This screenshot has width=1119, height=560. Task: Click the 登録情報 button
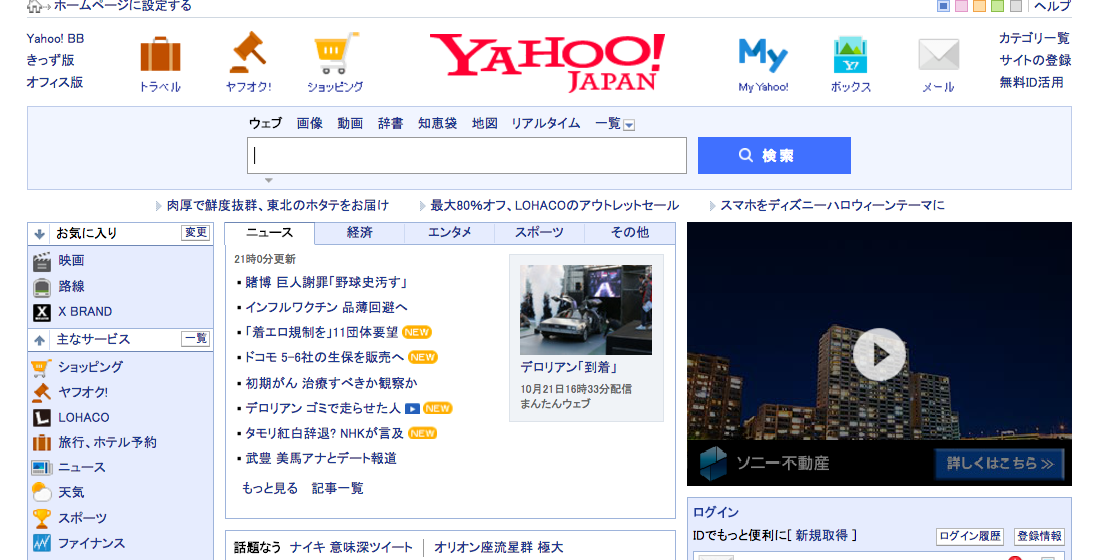(1040, 536)
